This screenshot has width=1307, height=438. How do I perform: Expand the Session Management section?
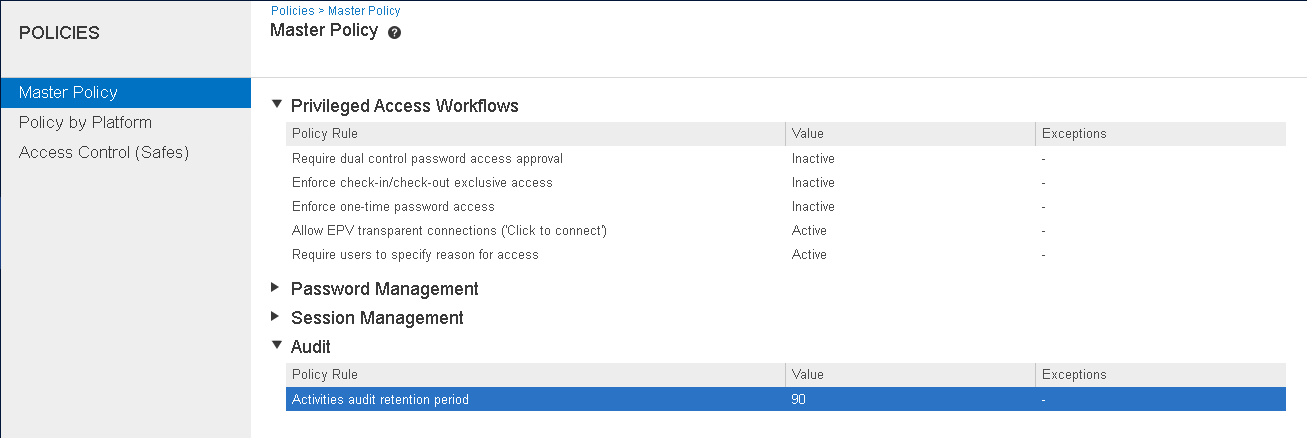(x=276, y=316)
